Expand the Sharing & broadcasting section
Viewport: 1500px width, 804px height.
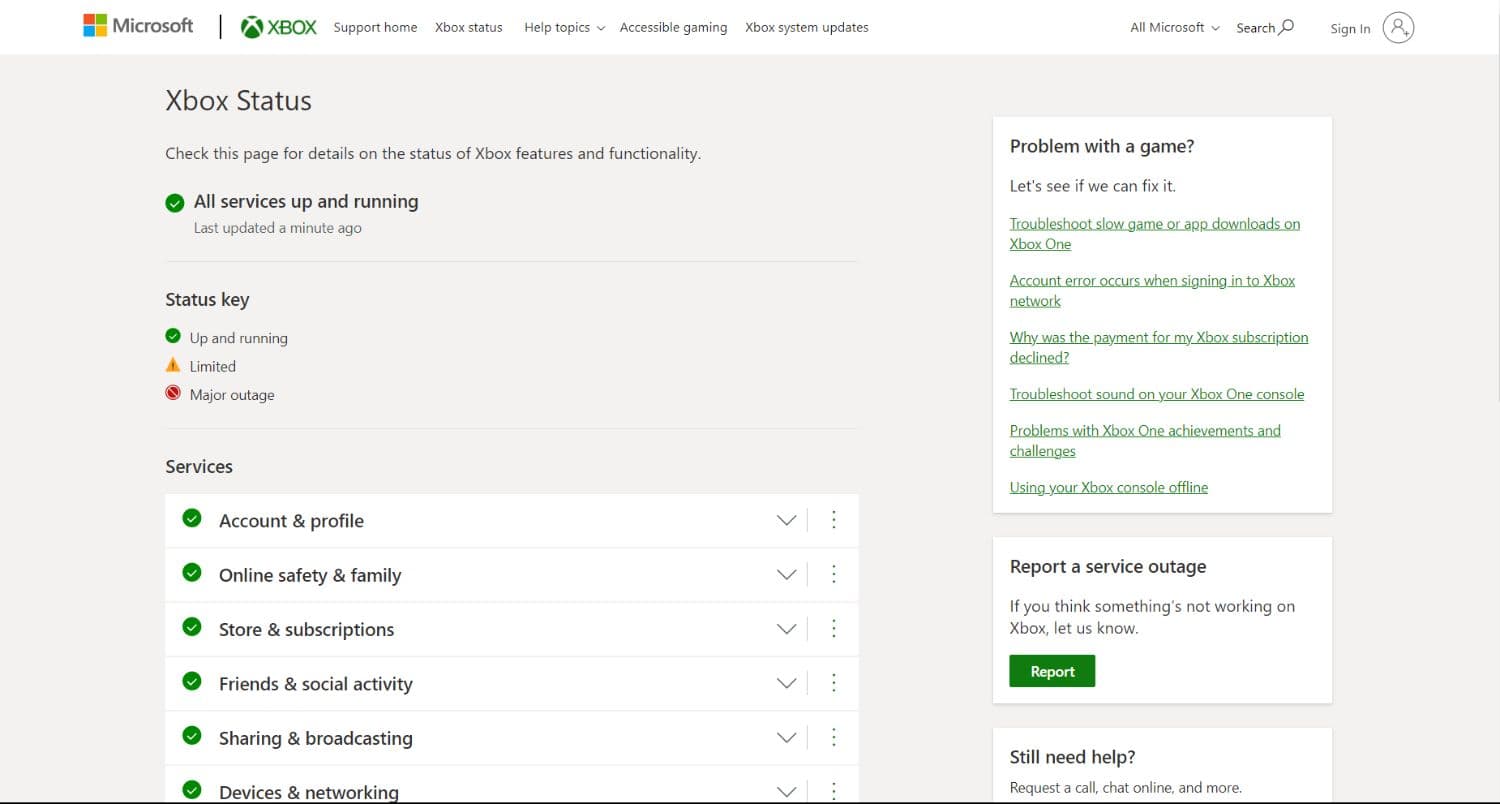[x=787, y=737]
